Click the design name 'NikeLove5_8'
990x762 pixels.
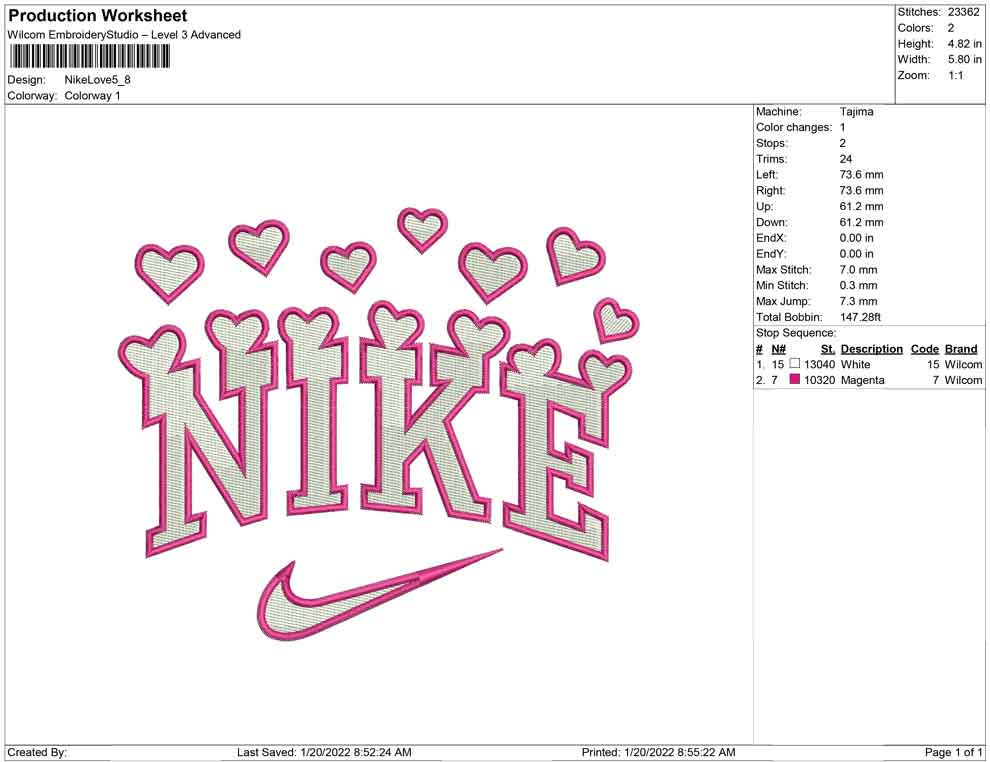[x=97, y=80]
